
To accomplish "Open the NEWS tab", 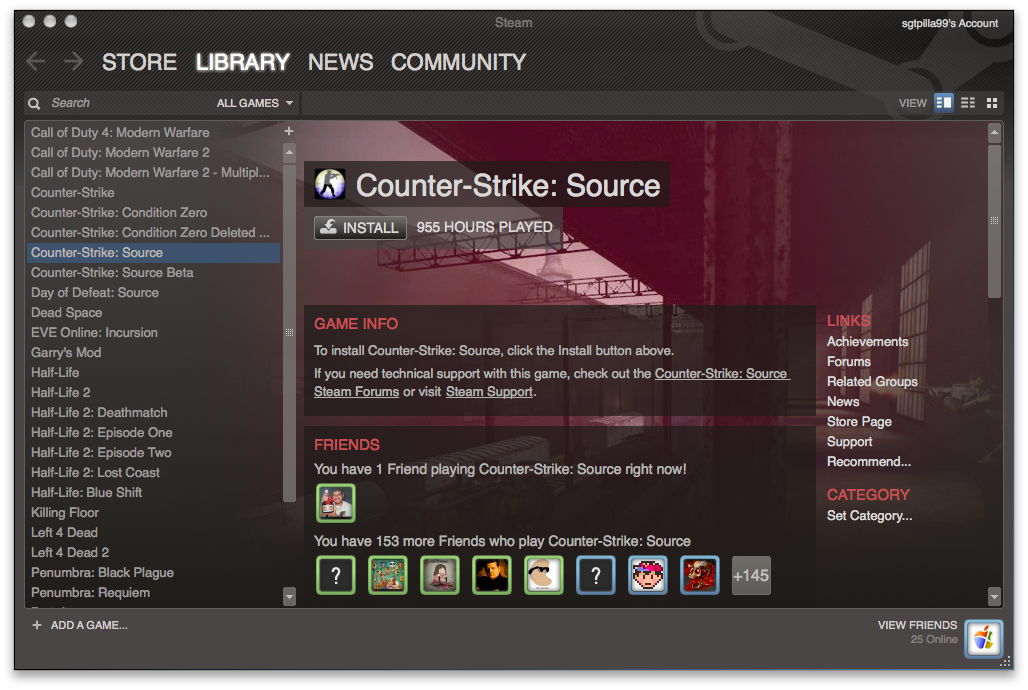I will pos(340,62).
